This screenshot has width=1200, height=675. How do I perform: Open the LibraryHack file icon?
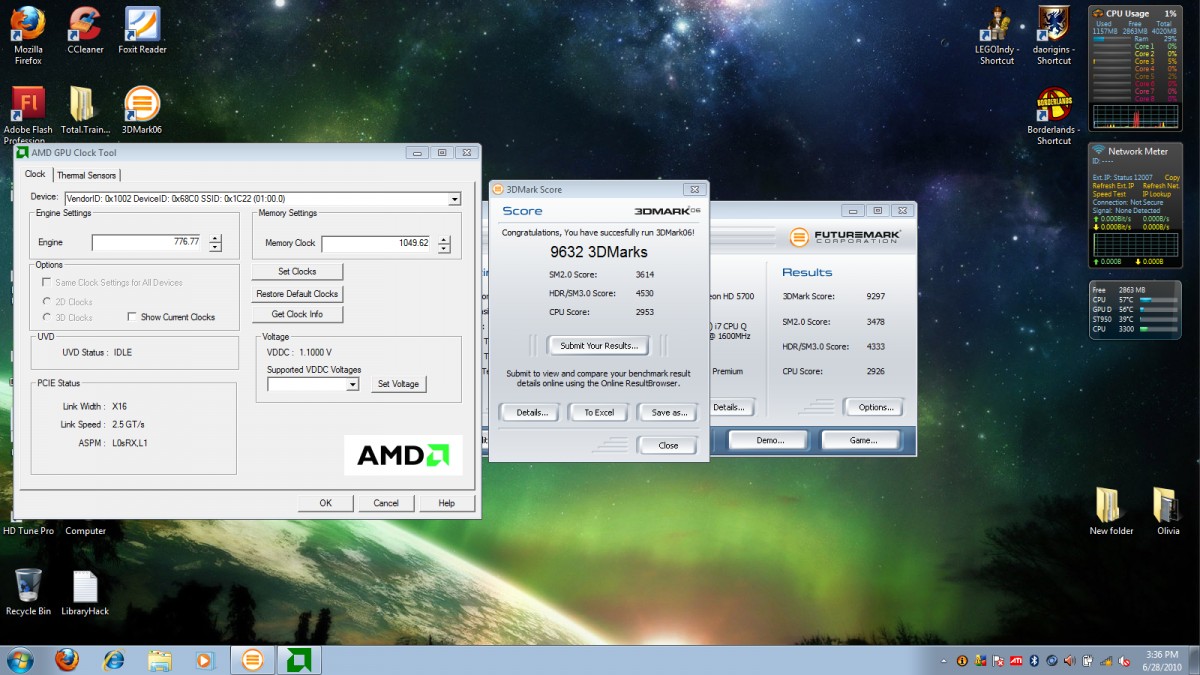click(x=85, y=592)
